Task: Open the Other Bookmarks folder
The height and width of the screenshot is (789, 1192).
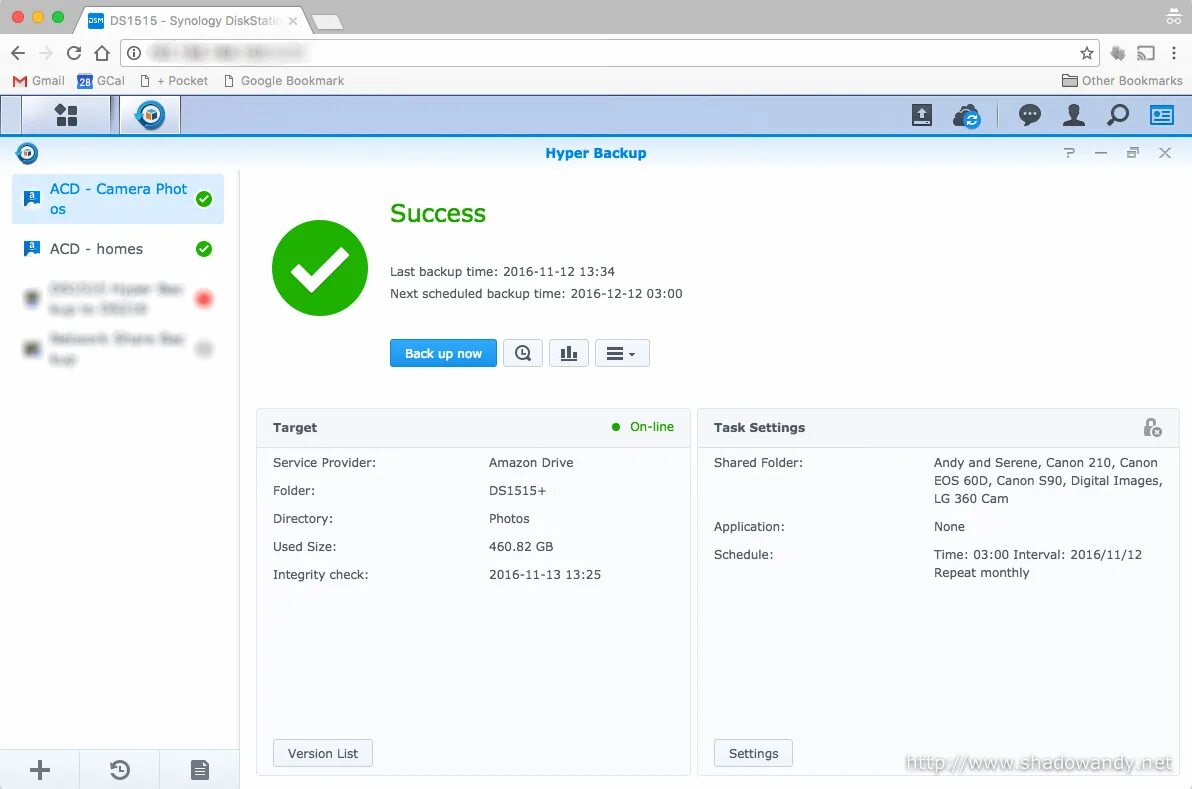Action: click(1122, 81)
